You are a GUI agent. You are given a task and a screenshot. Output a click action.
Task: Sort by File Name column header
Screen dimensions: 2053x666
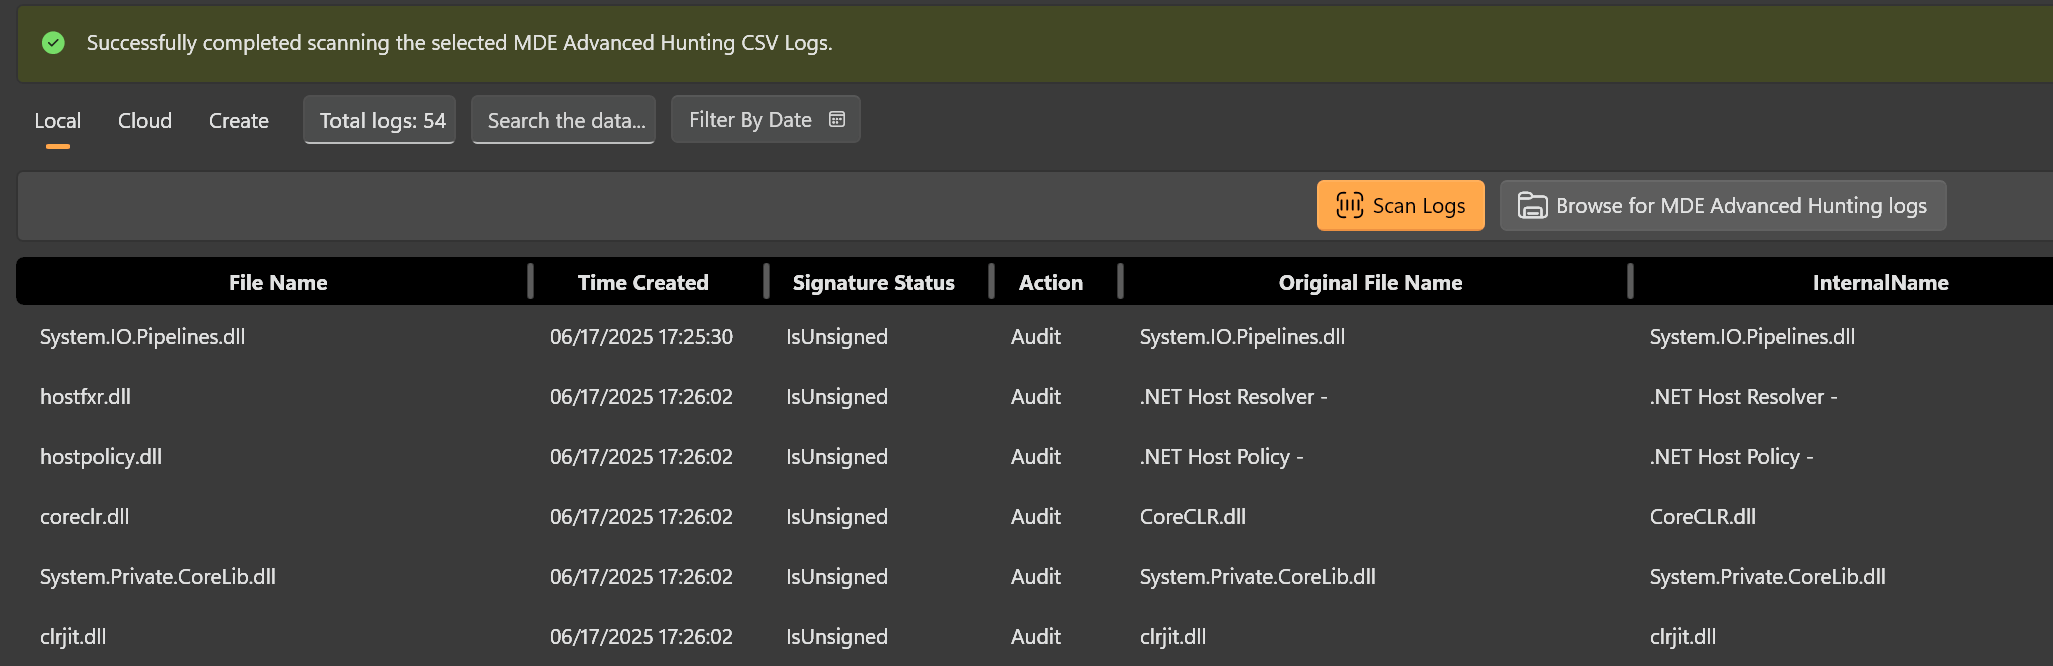pyautogui.click(x=278, y=283)
